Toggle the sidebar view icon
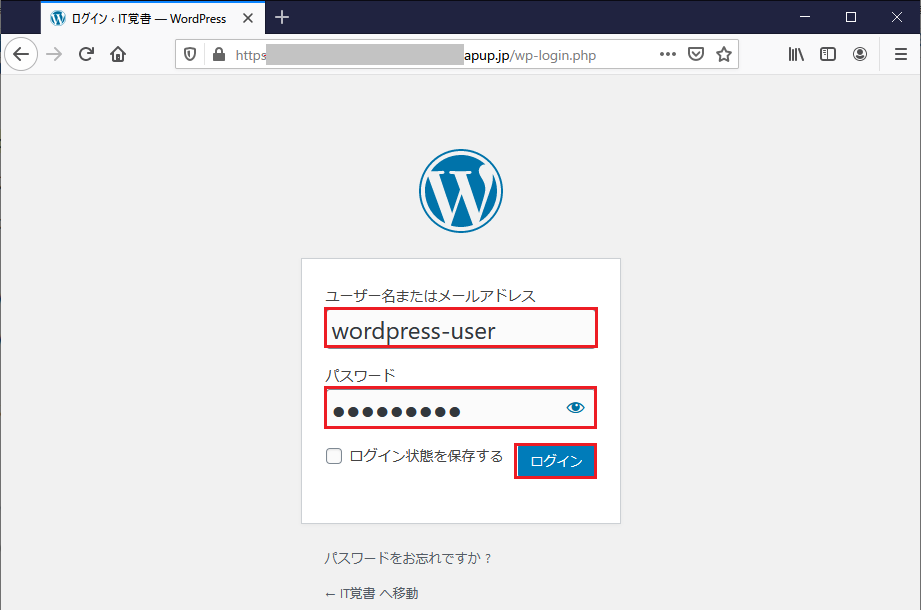Image resolution: width=921 pixels, height=610 pixels. click(x=828, y=55)
